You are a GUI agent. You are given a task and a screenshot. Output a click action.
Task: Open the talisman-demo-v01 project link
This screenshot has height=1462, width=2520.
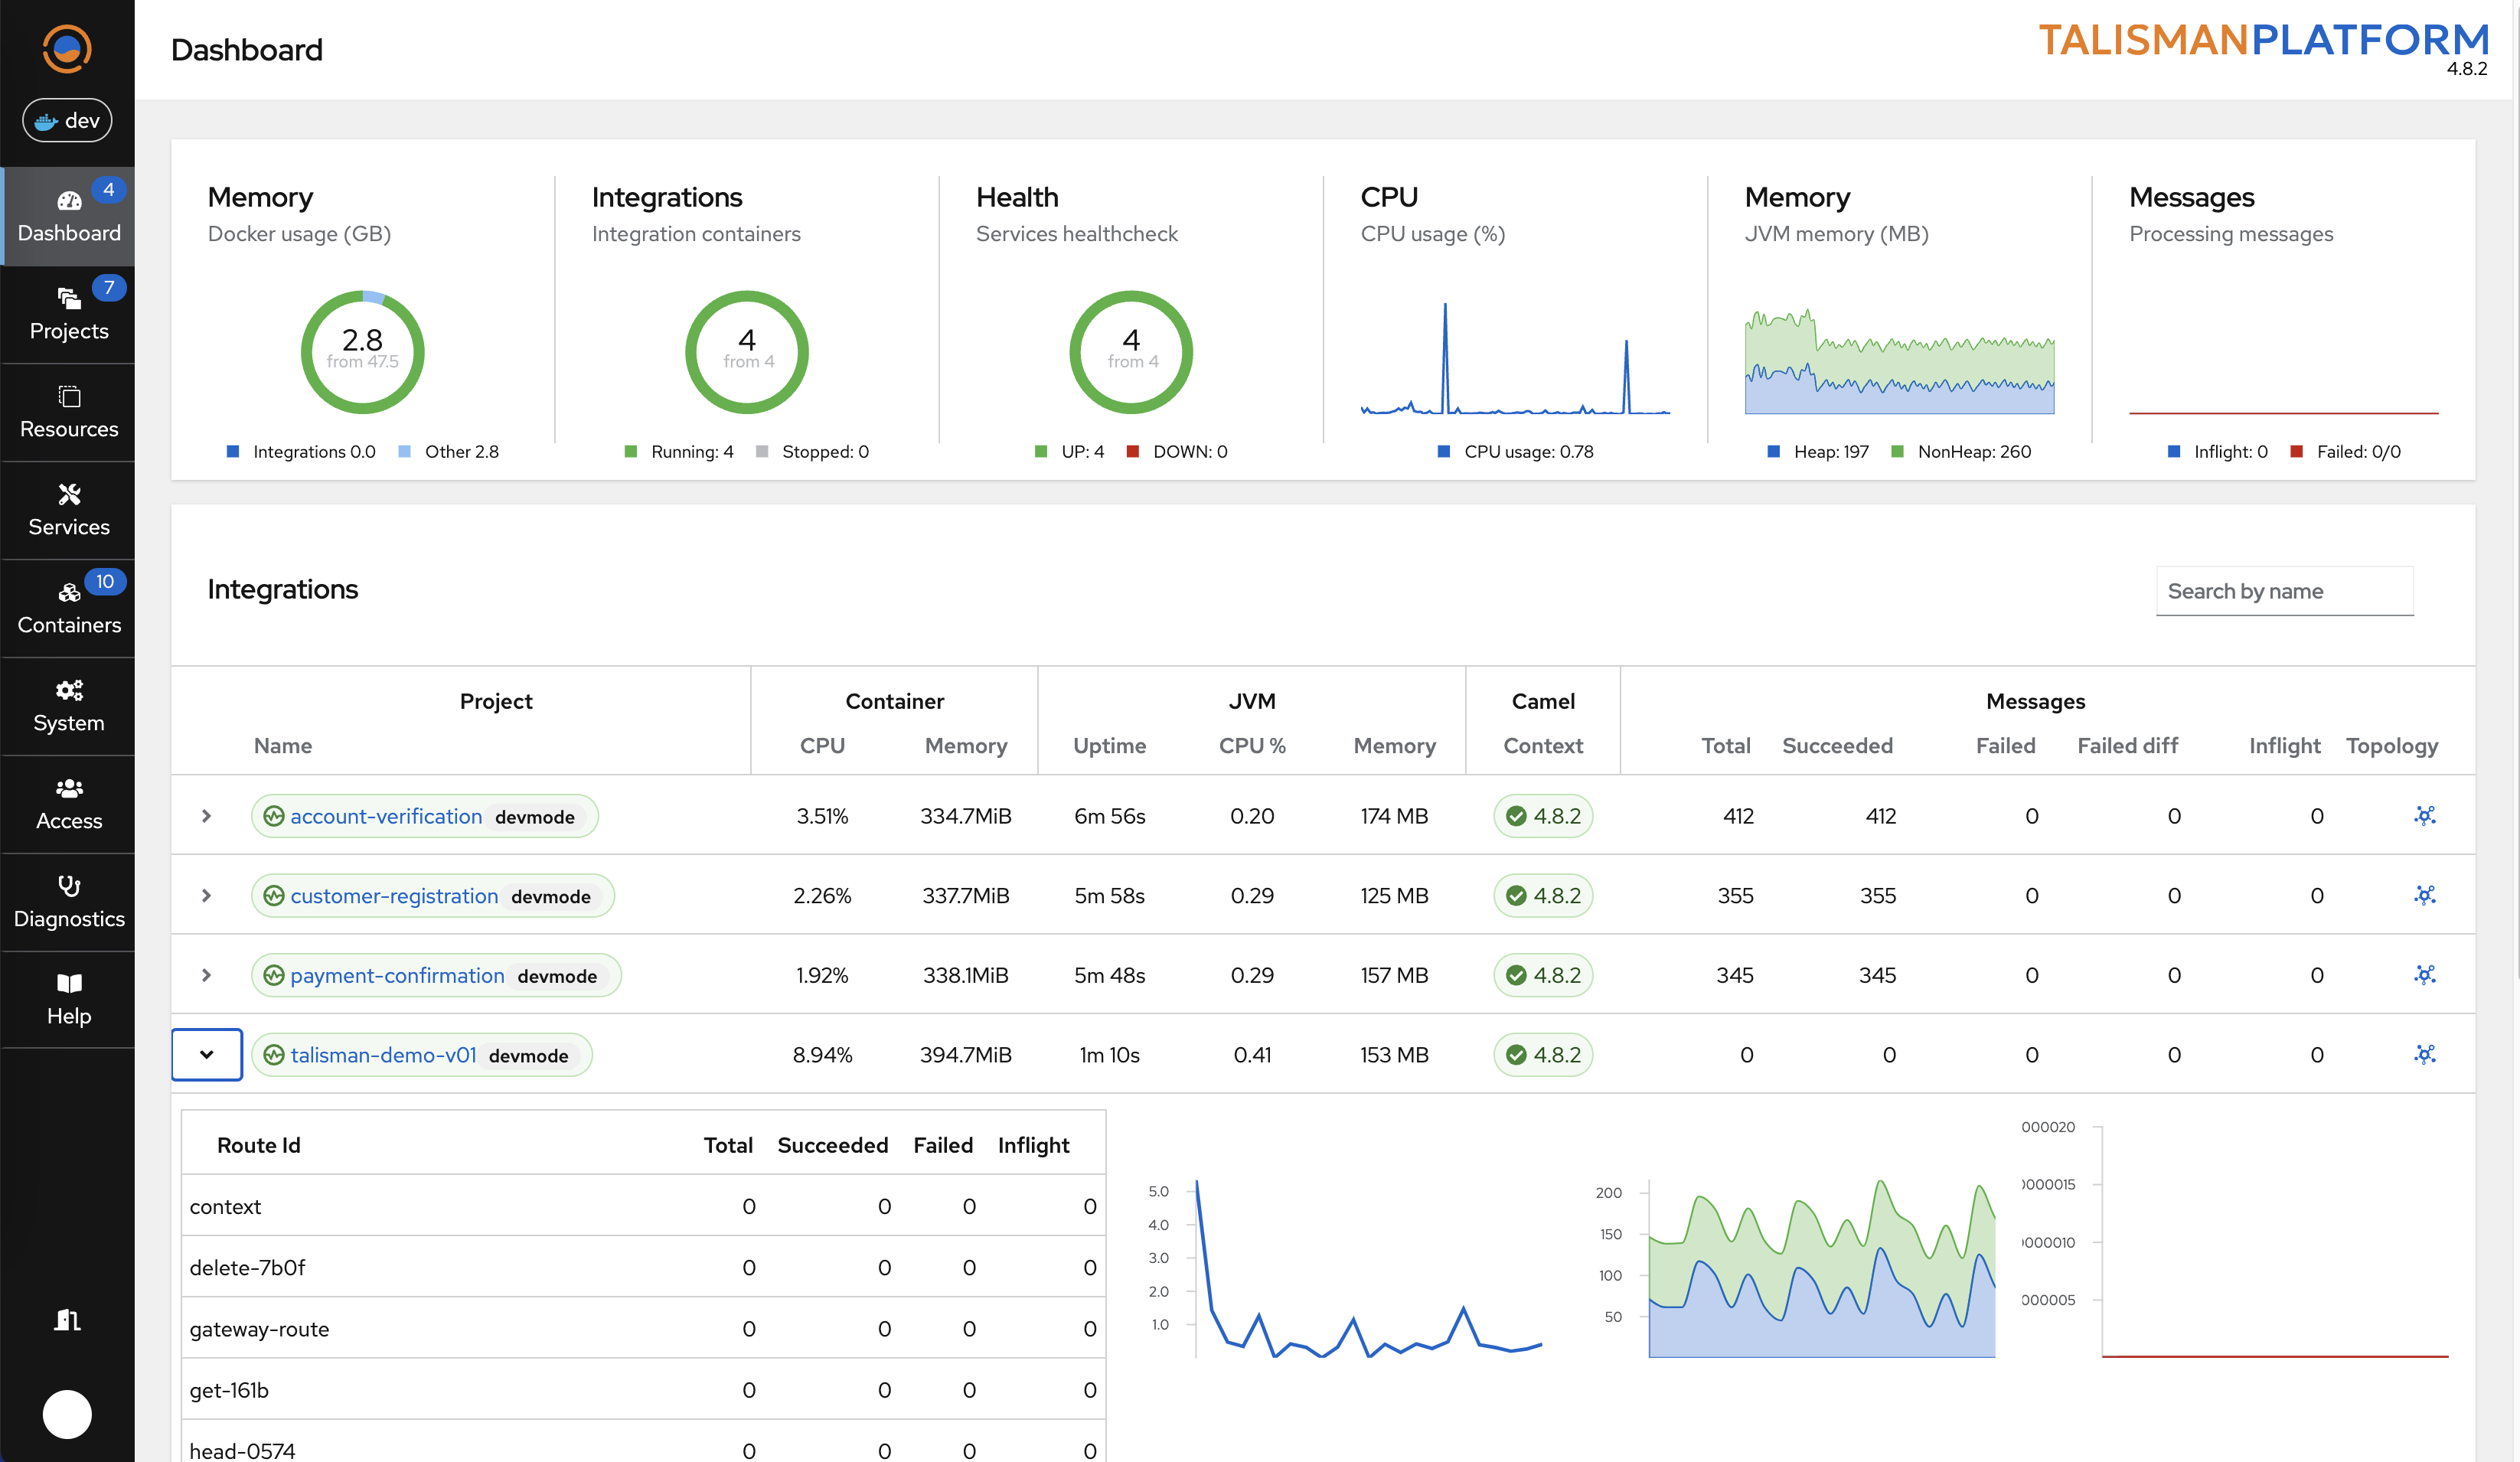point(383,1055)
